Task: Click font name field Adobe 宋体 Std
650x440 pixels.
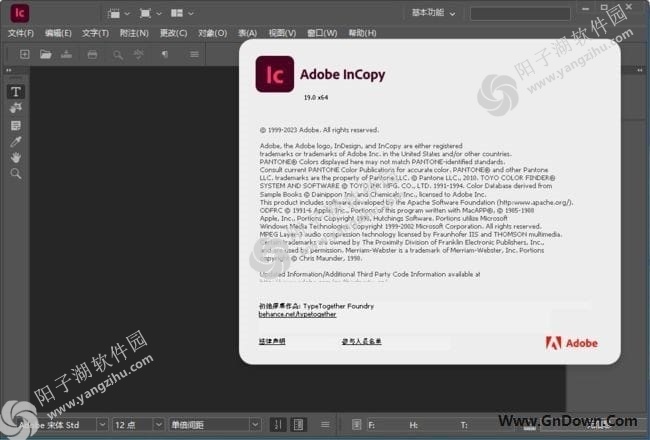Action: pyautogui.click(x=56, y=425)
